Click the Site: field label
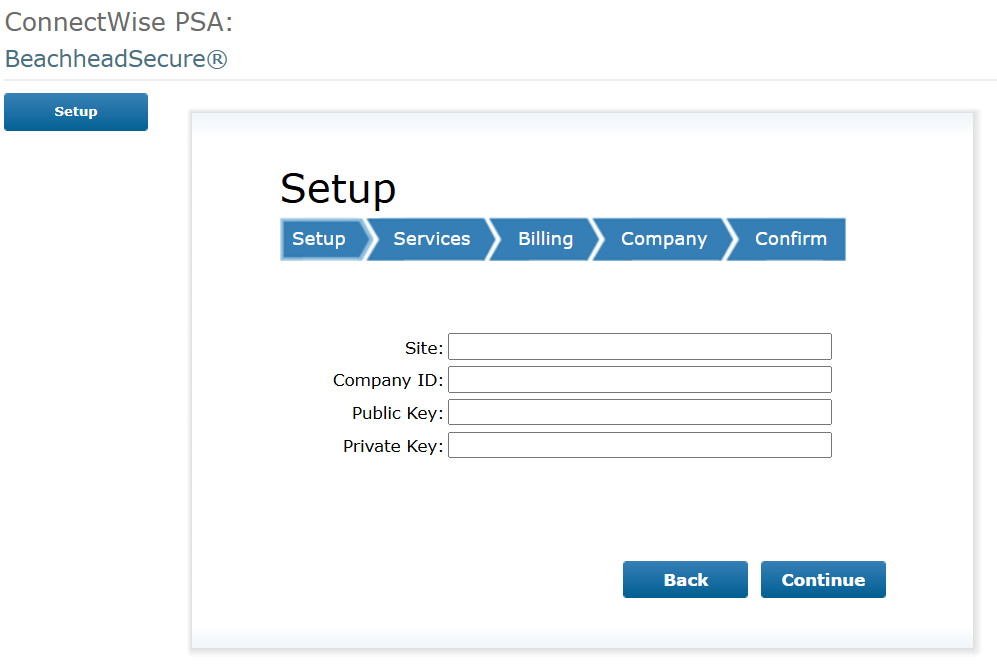Screen dimensions: 997x672 pyautogui.click(x=424, y=348)
